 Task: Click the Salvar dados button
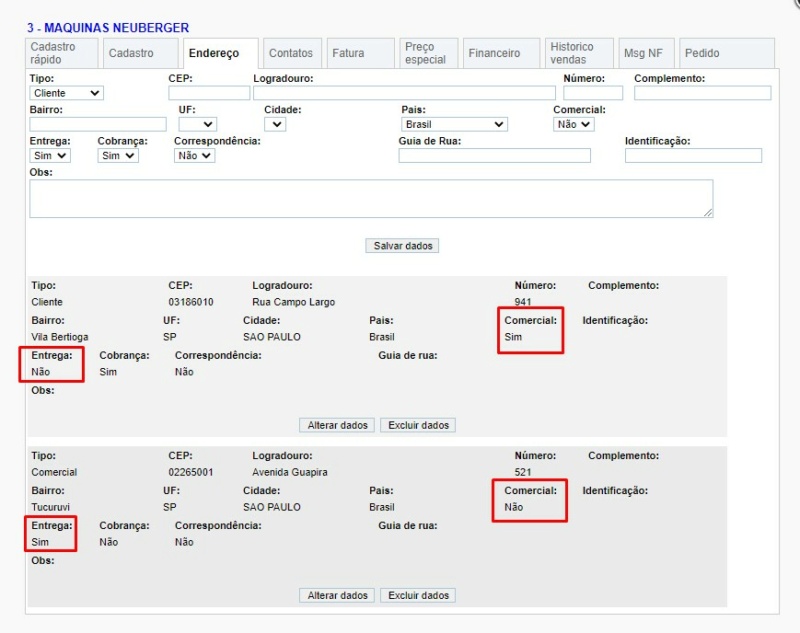(403, 246)
